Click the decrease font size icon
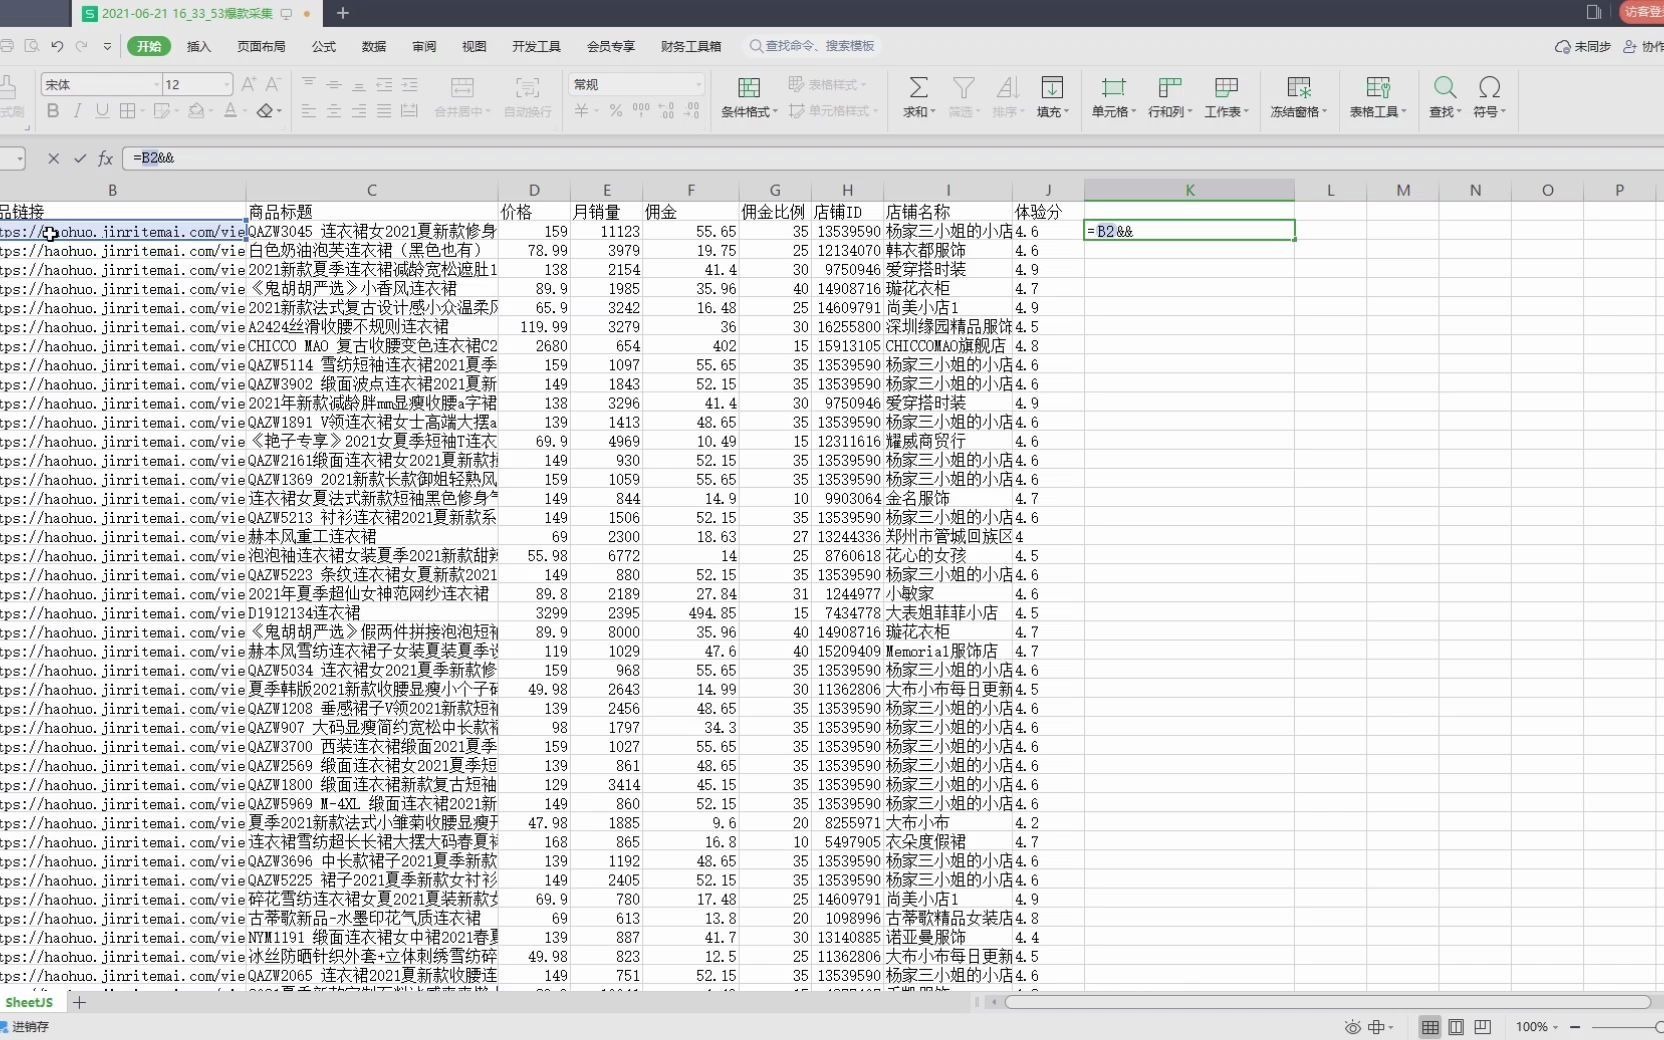The image size is (1664, 1040). point(272,84)
